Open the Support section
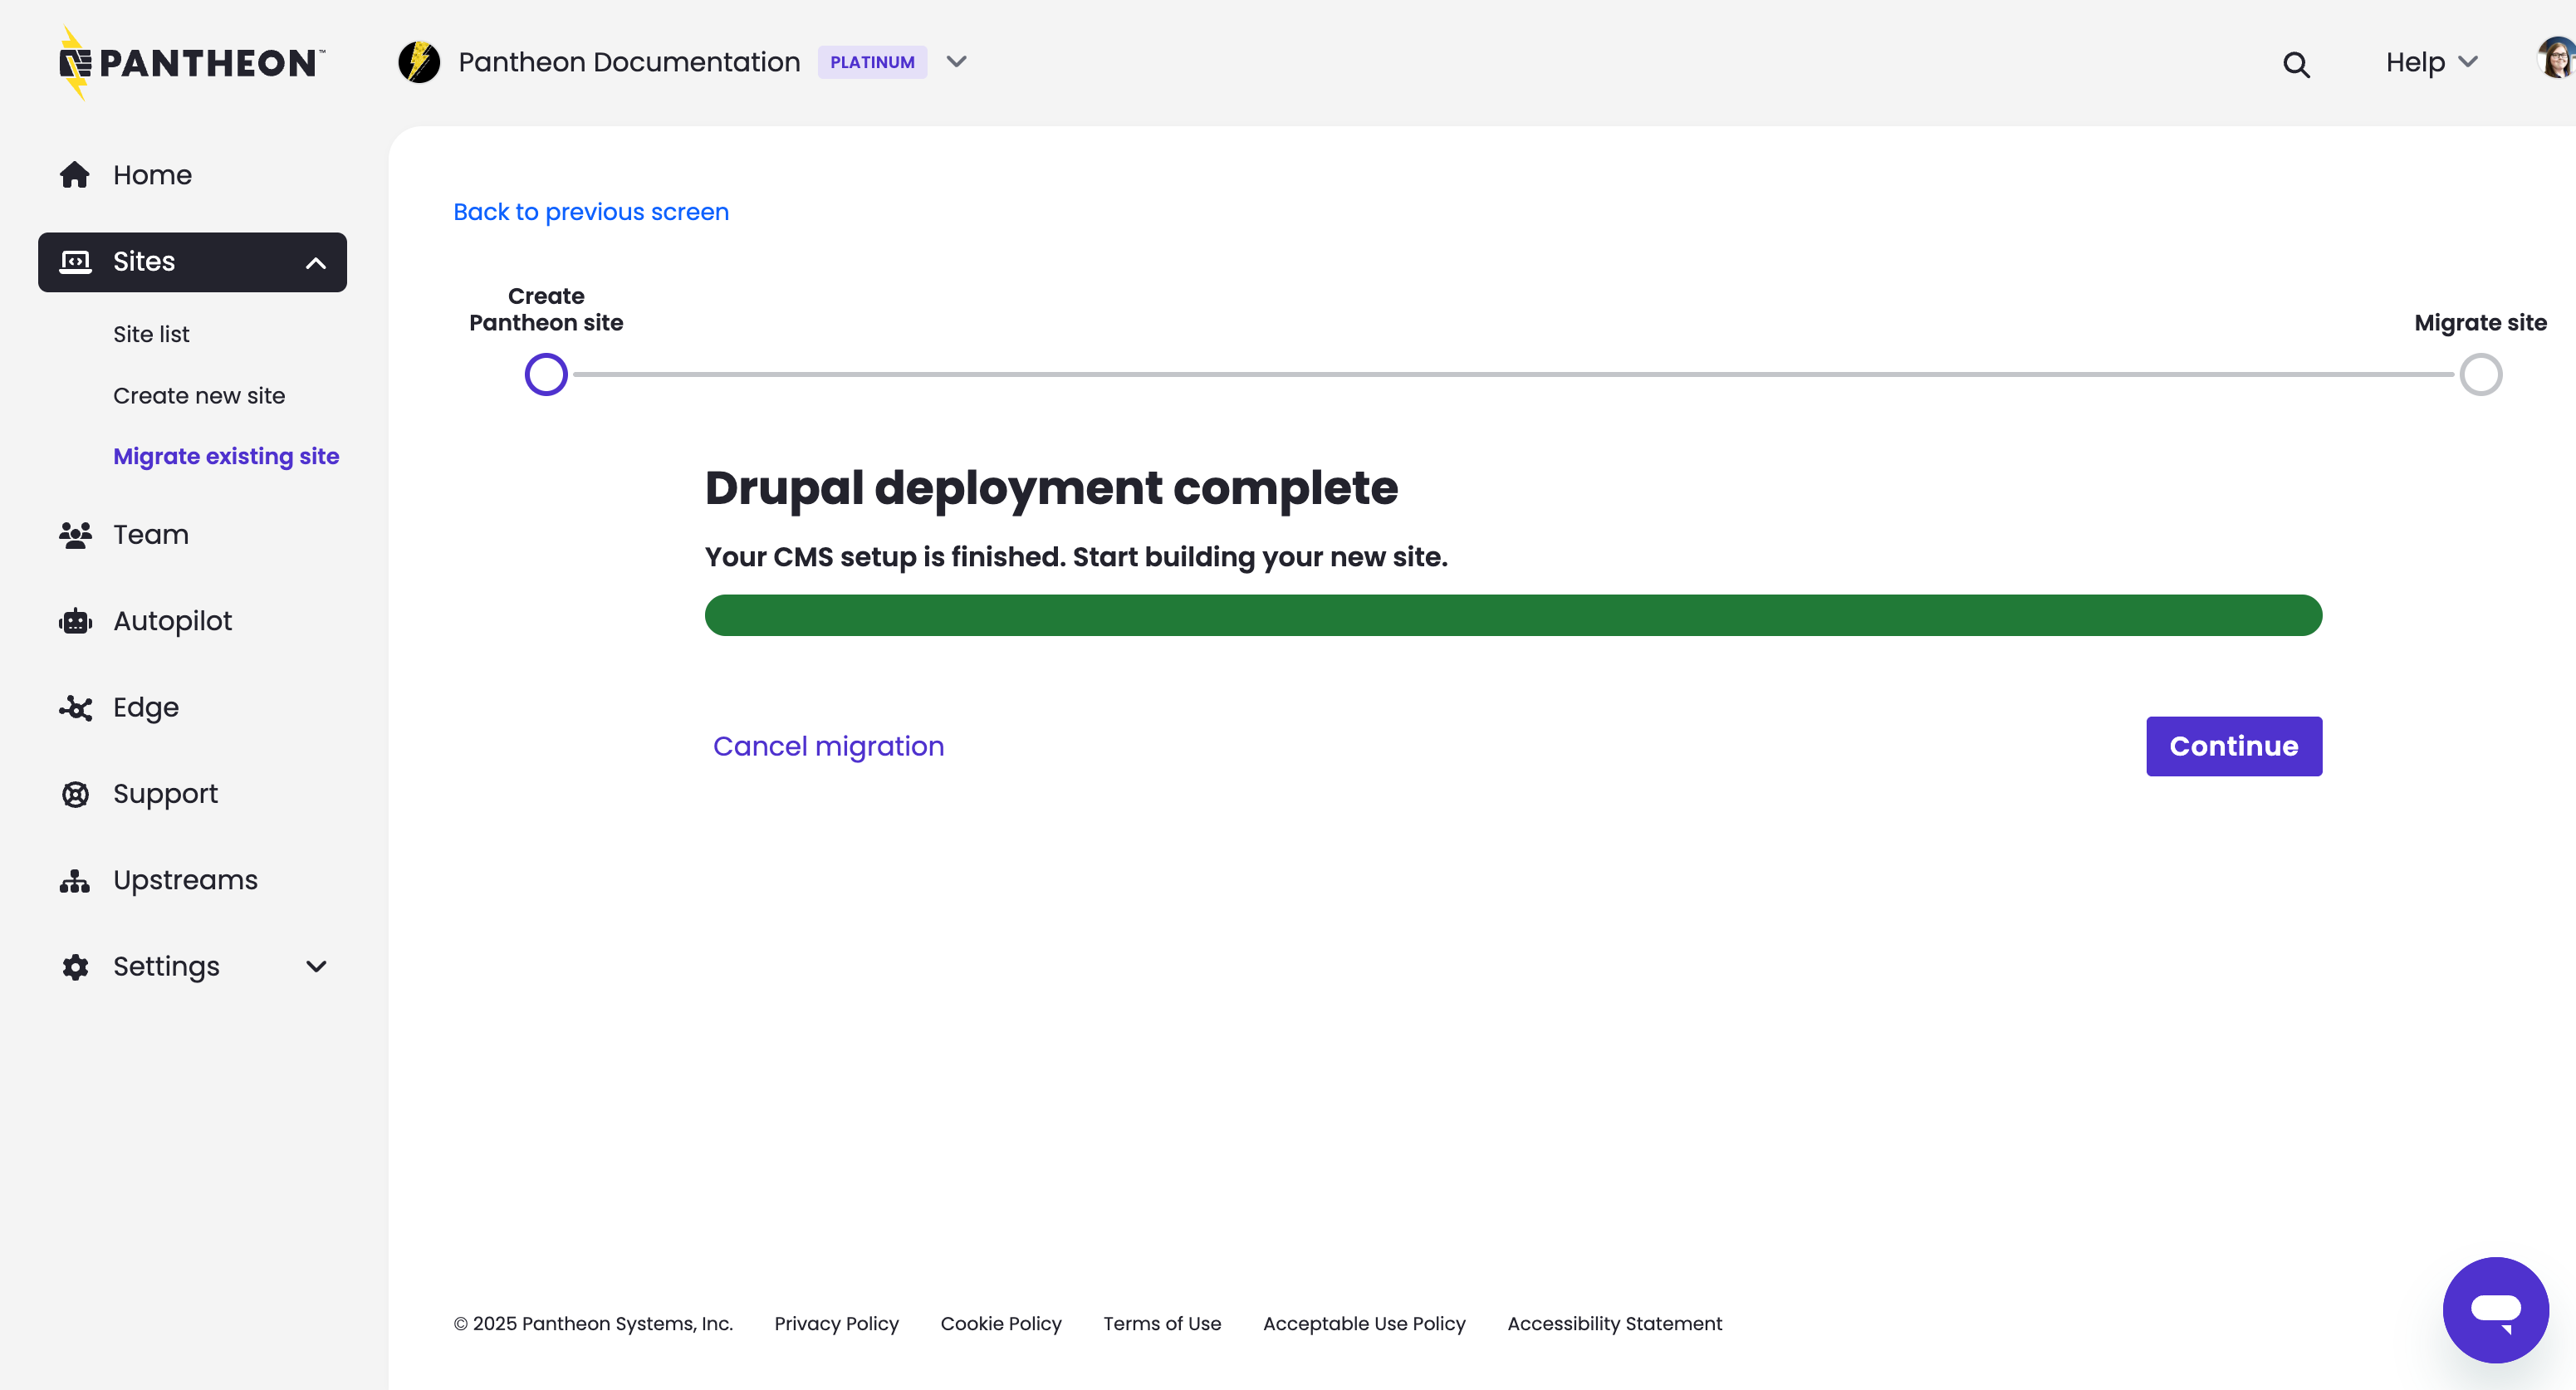2576x1390 pixels. [x=164, y=794]
